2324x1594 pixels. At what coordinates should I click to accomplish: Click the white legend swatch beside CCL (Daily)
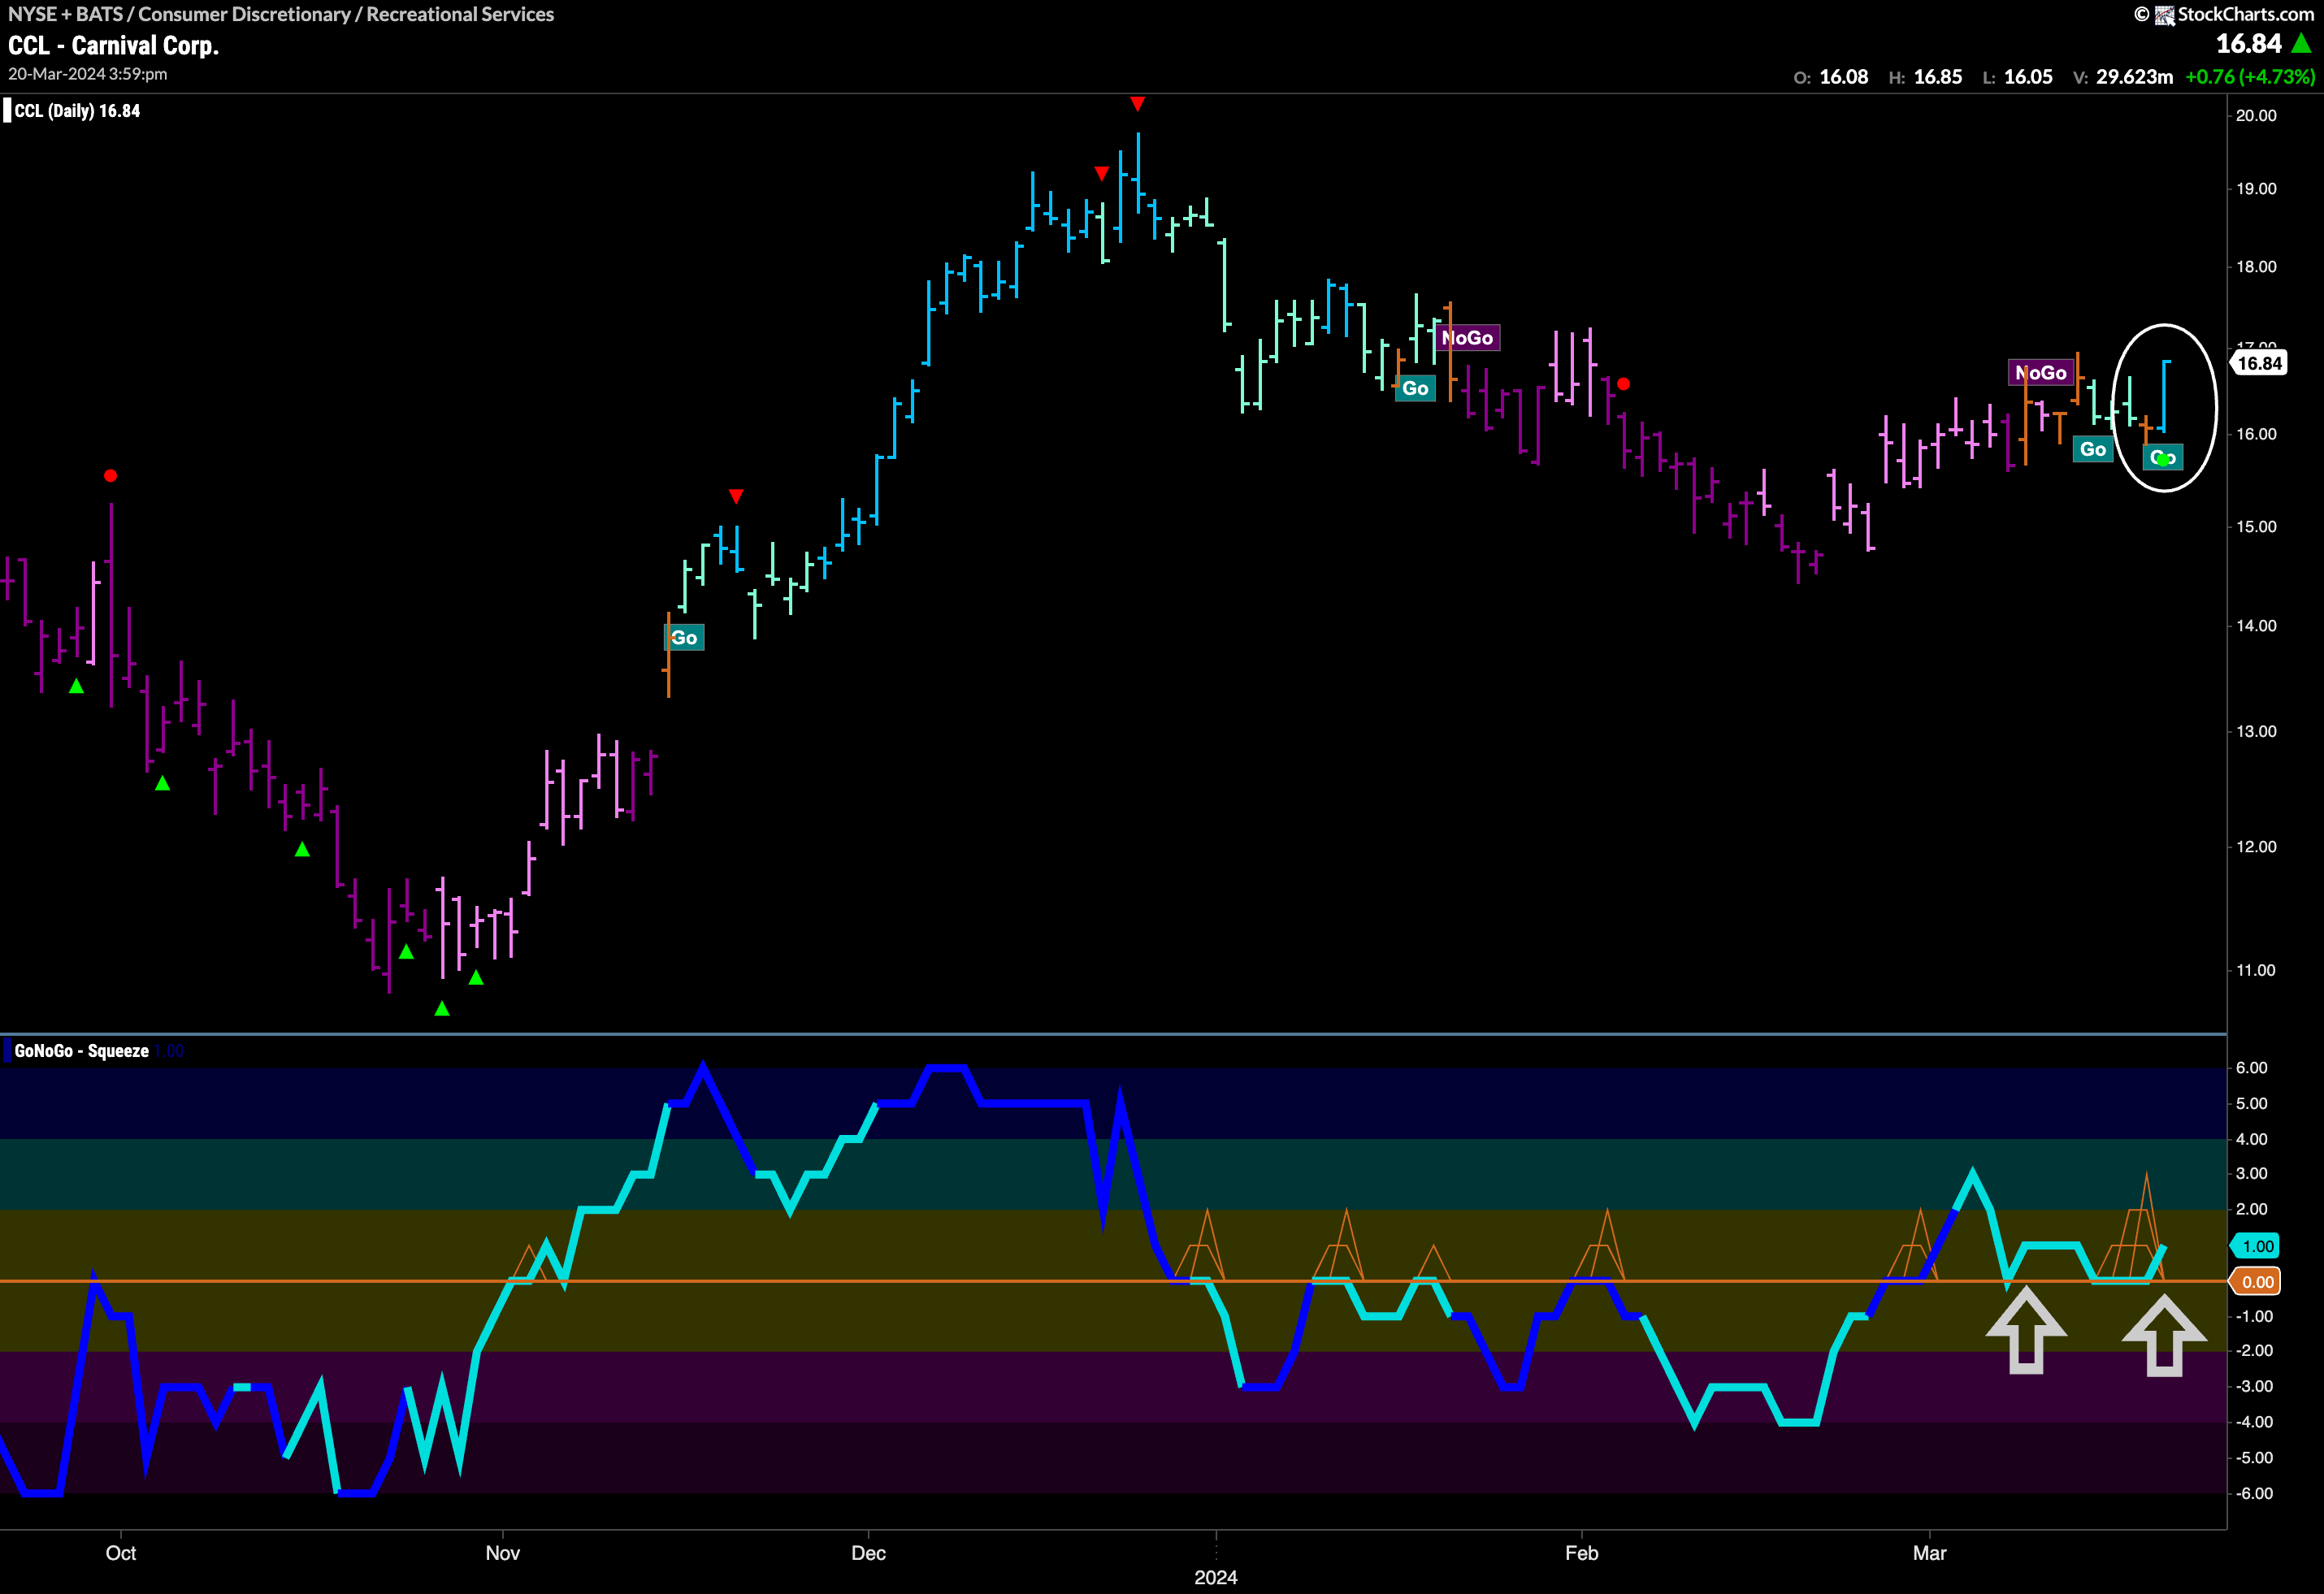(x=7, y=111)
